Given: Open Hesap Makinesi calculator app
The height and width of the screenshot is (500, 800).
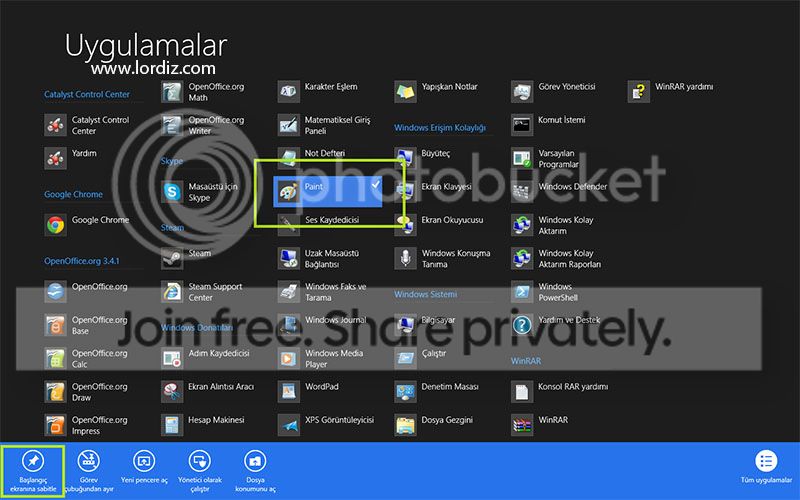Looking at the screenshot, I should tap(172, 424).
